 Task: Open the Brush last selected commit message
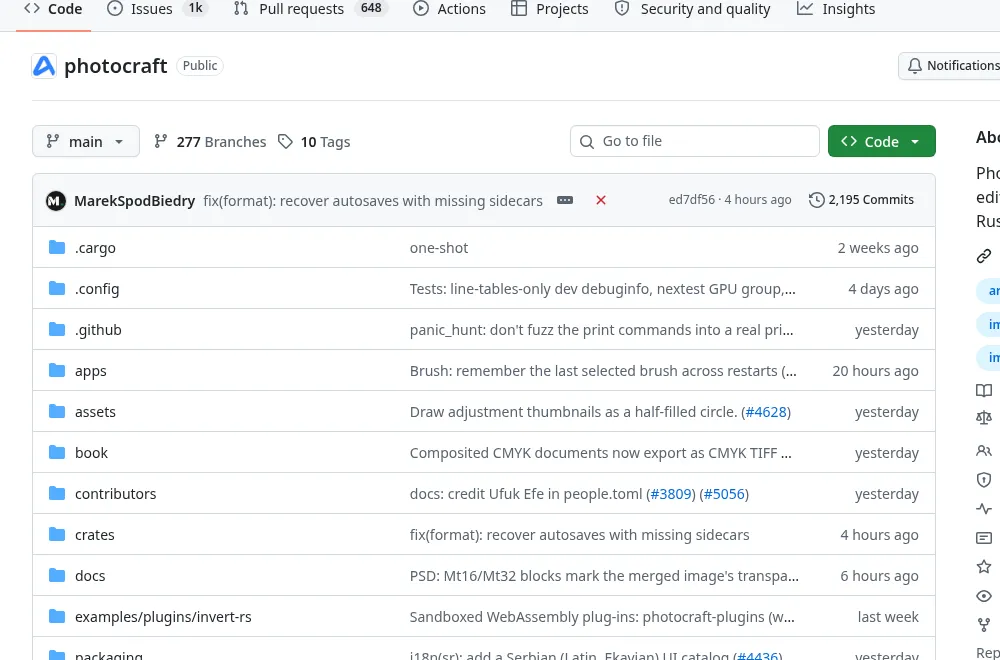click(603, 371)
